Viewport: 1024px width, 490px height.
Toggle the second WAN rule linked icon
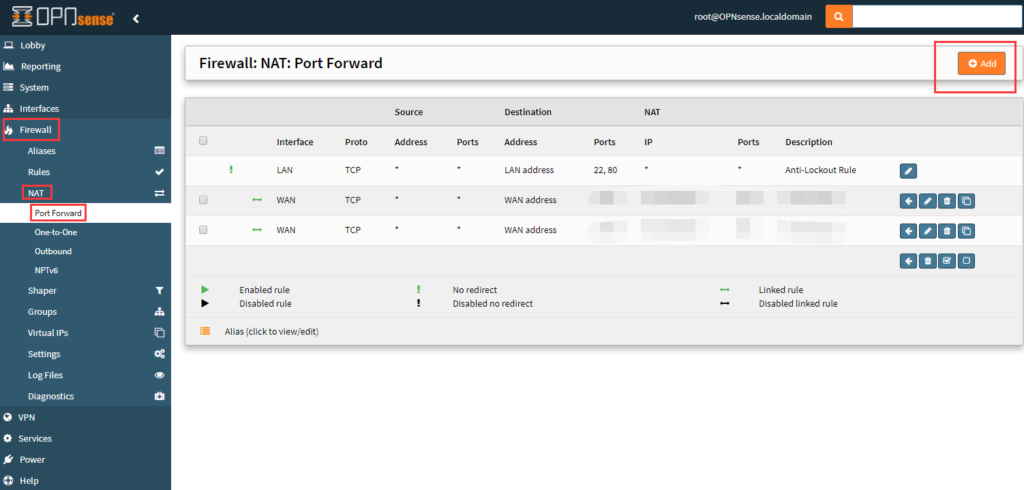pyautogui.click(x=257, y=230)
